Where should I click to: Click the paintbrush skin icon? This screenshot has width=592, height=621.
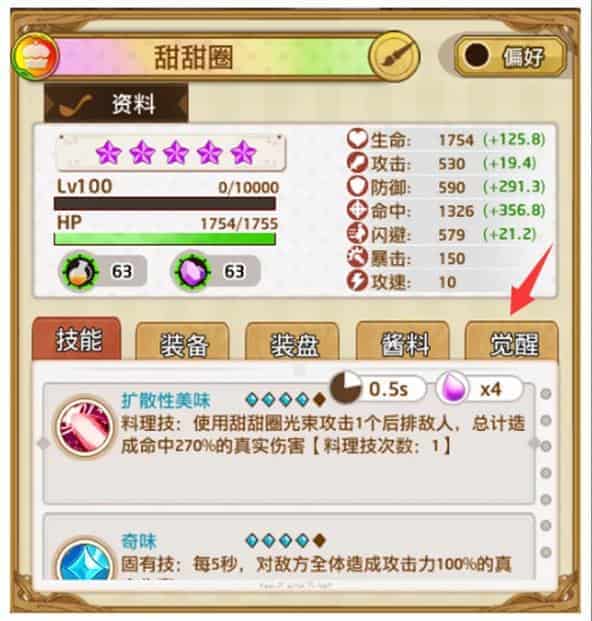coord(394,57)
